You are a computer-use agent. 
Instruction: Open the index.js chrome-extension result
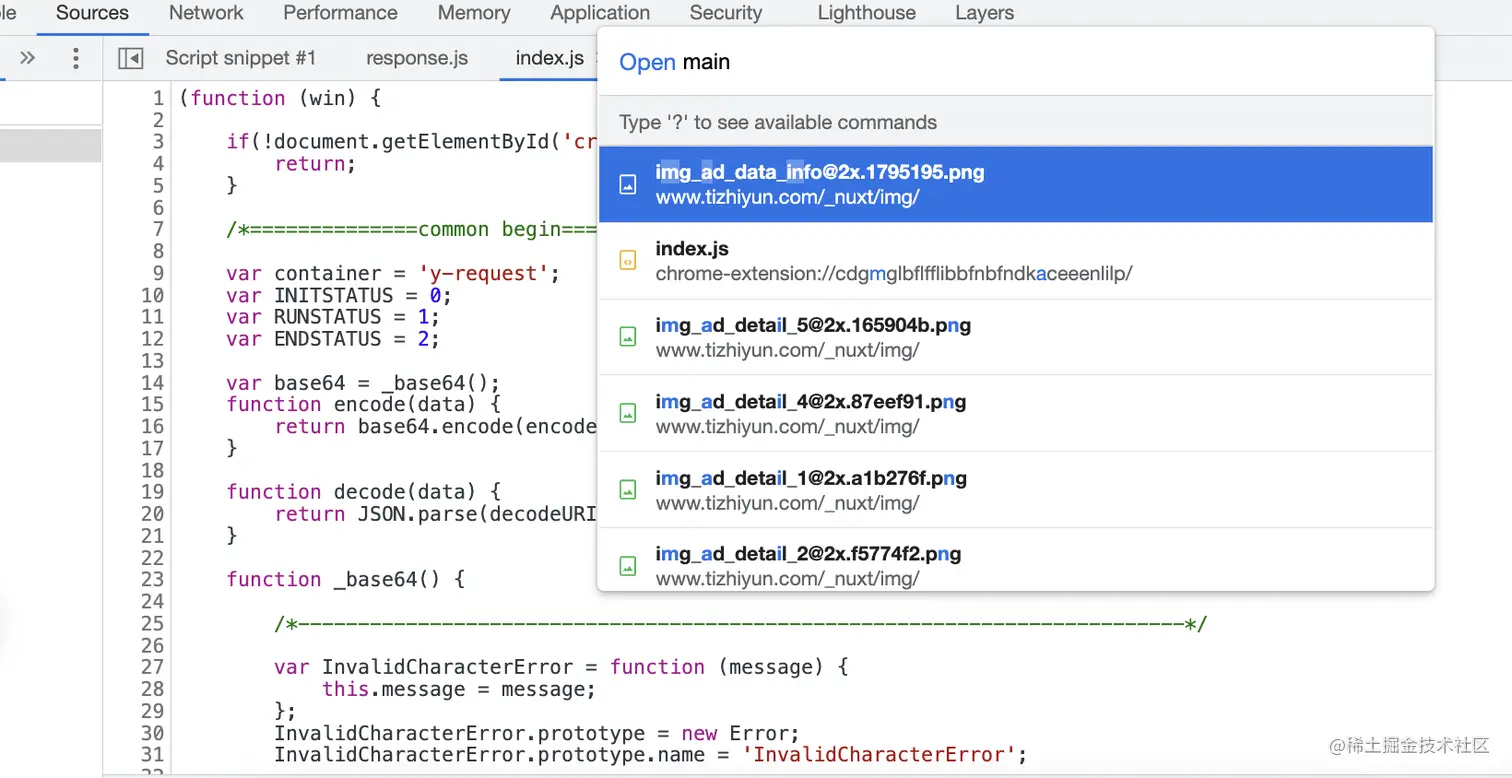[1015, 261]
